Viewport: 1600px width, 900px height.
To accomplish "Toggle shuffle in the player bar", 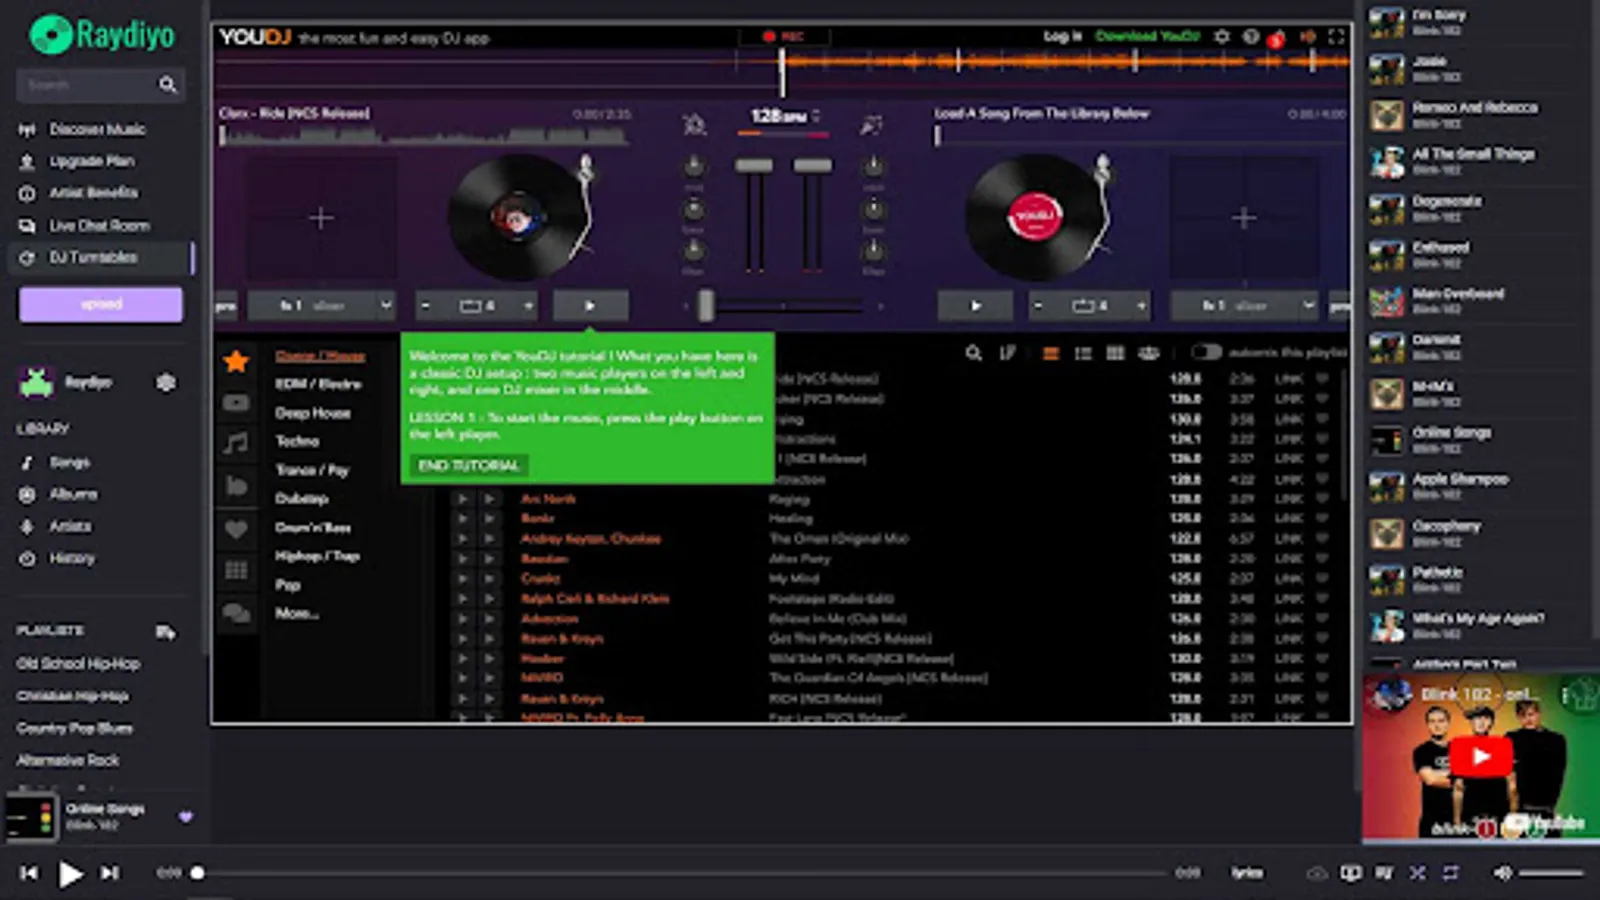I will 1418,873.
